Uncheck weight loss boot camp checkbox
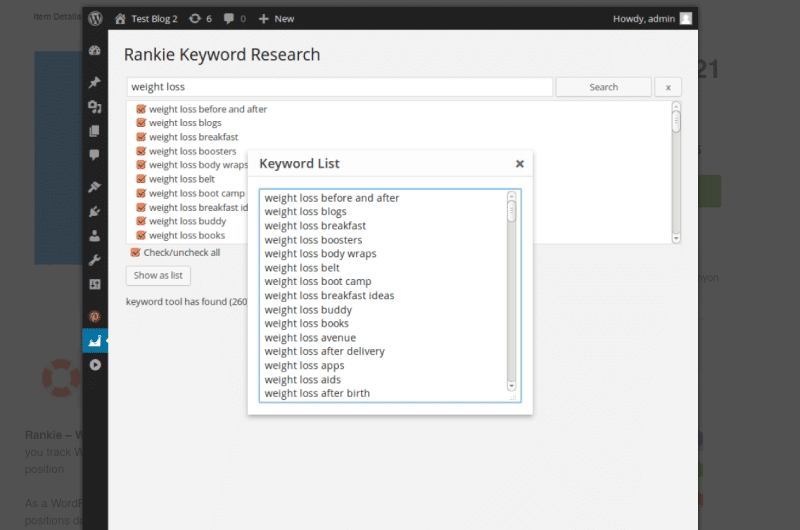 [141, 193]
